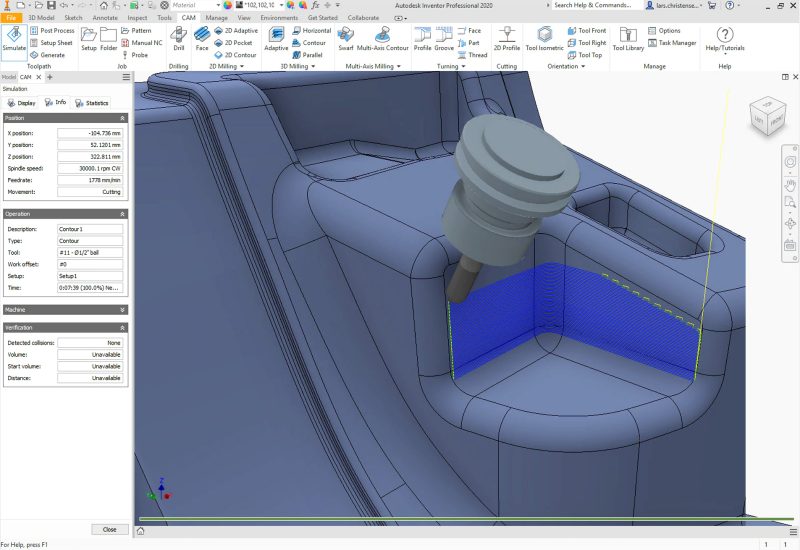Screen dimensions: 800x550
Task: Choose the 2D Profile cutting operation
Action: pyautogui.click(x=507, y=40)
